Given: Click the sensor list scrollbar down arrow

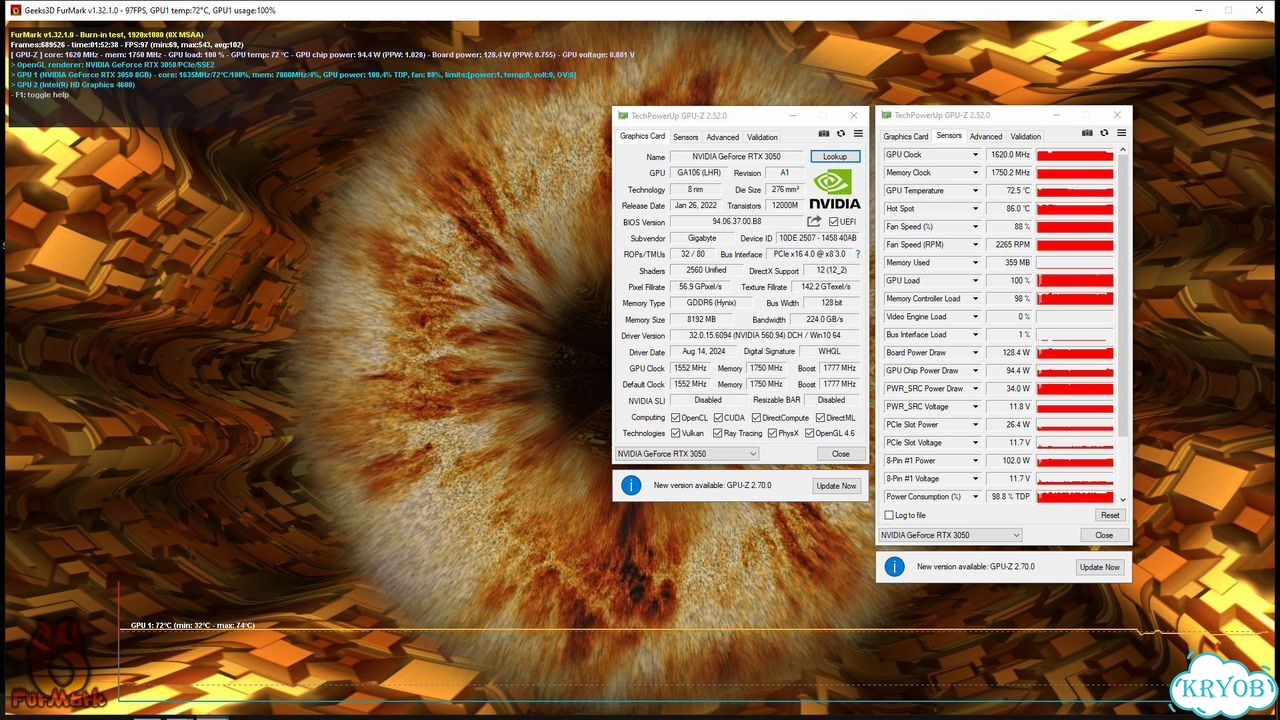Looking at the screenshot, I should 1122,499.
